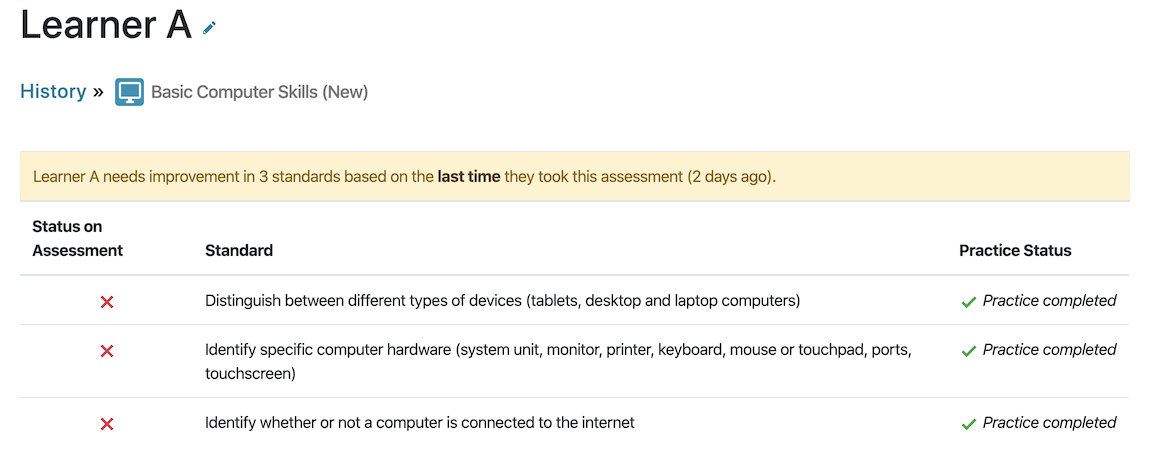Click the red X for device types standard
Image resolution: width=1156 pixels, height=472 pixels.
[107, 301]
